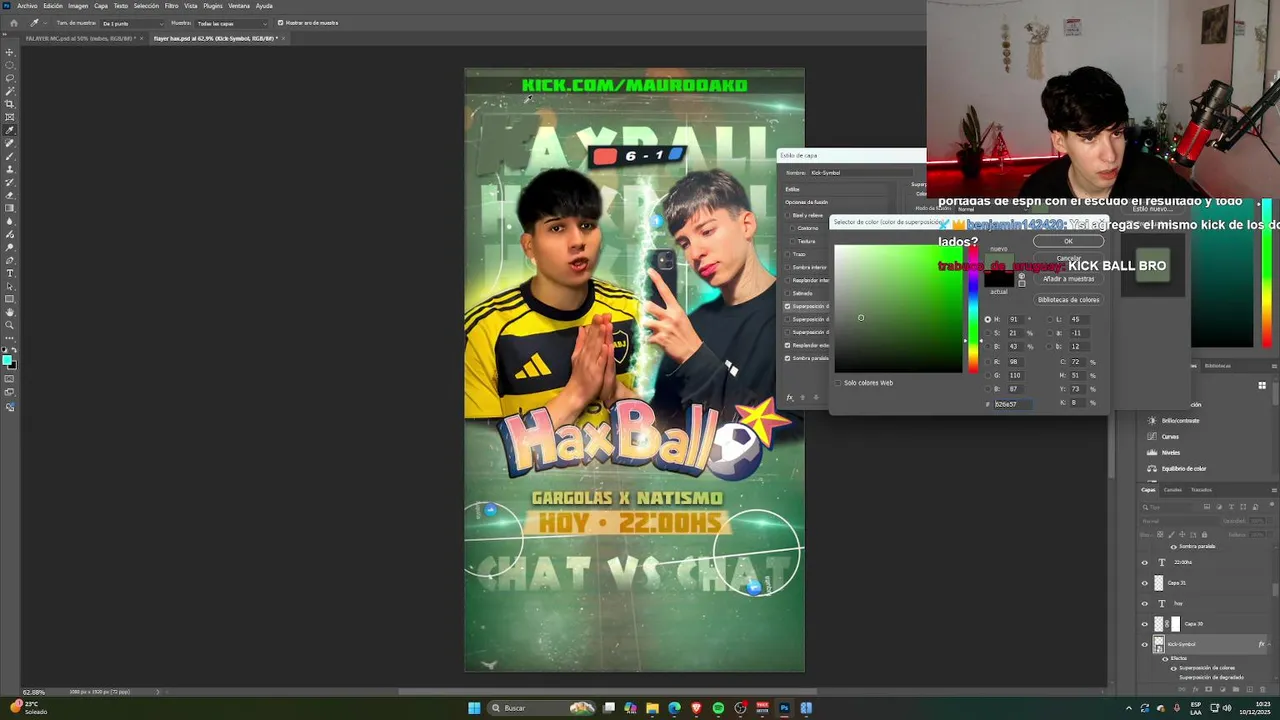
Task: Open the layer blend mode Normal dropdown
Action: pyautogui.click(x=1178, y=521)
